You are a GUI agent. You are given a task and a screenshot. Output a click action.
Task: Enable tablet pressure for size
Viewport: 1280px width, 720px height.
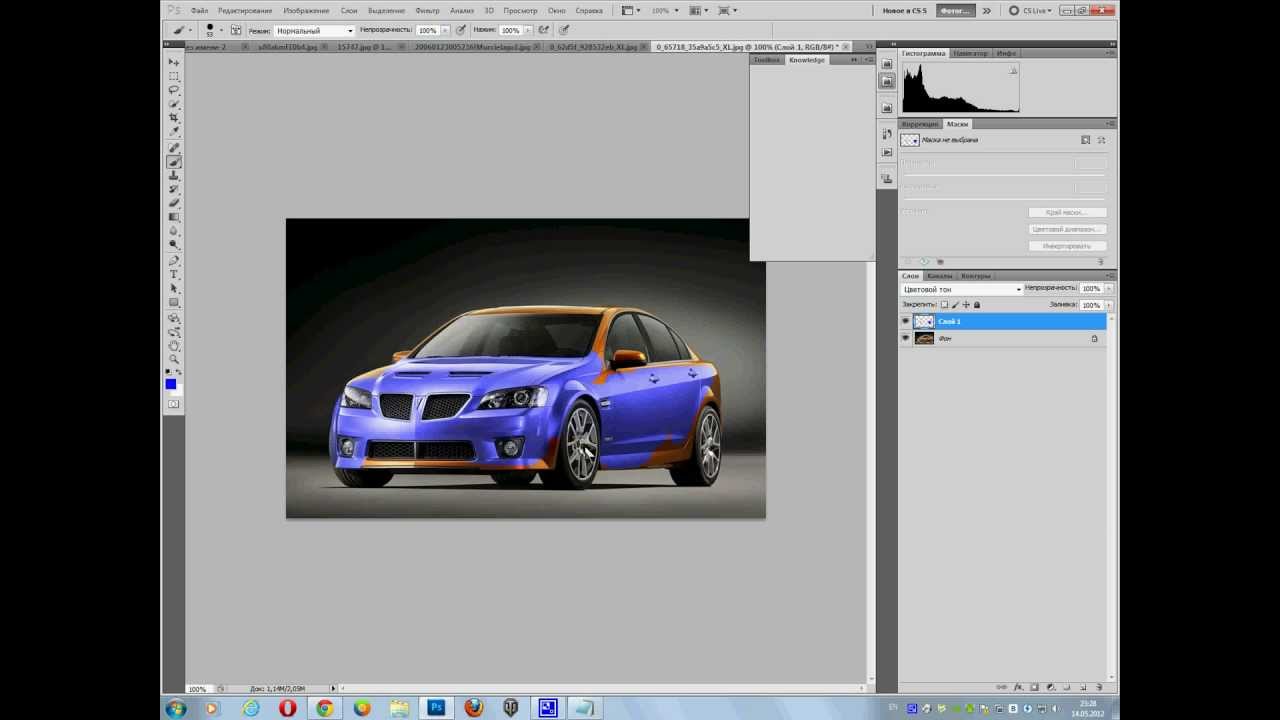pos(565,31)
